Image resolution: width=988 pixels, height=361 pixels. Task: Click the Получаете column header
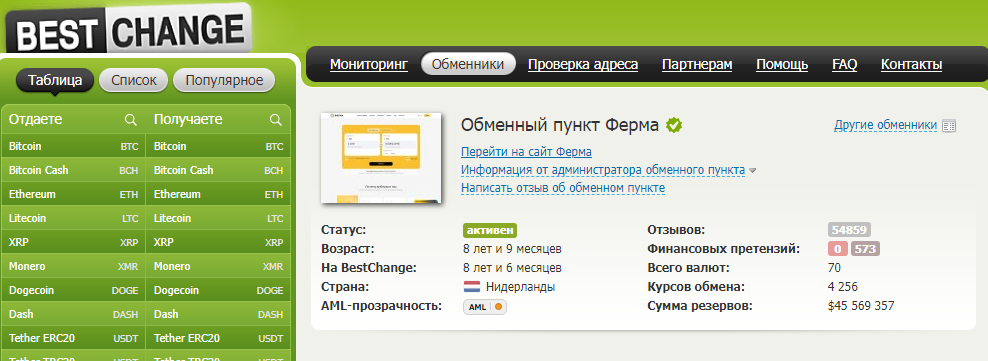(x=188, y=120)
